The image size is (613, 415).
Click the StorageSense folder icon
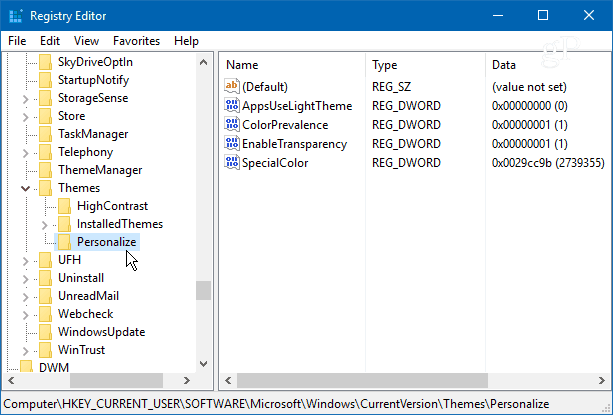pos(45,98)
